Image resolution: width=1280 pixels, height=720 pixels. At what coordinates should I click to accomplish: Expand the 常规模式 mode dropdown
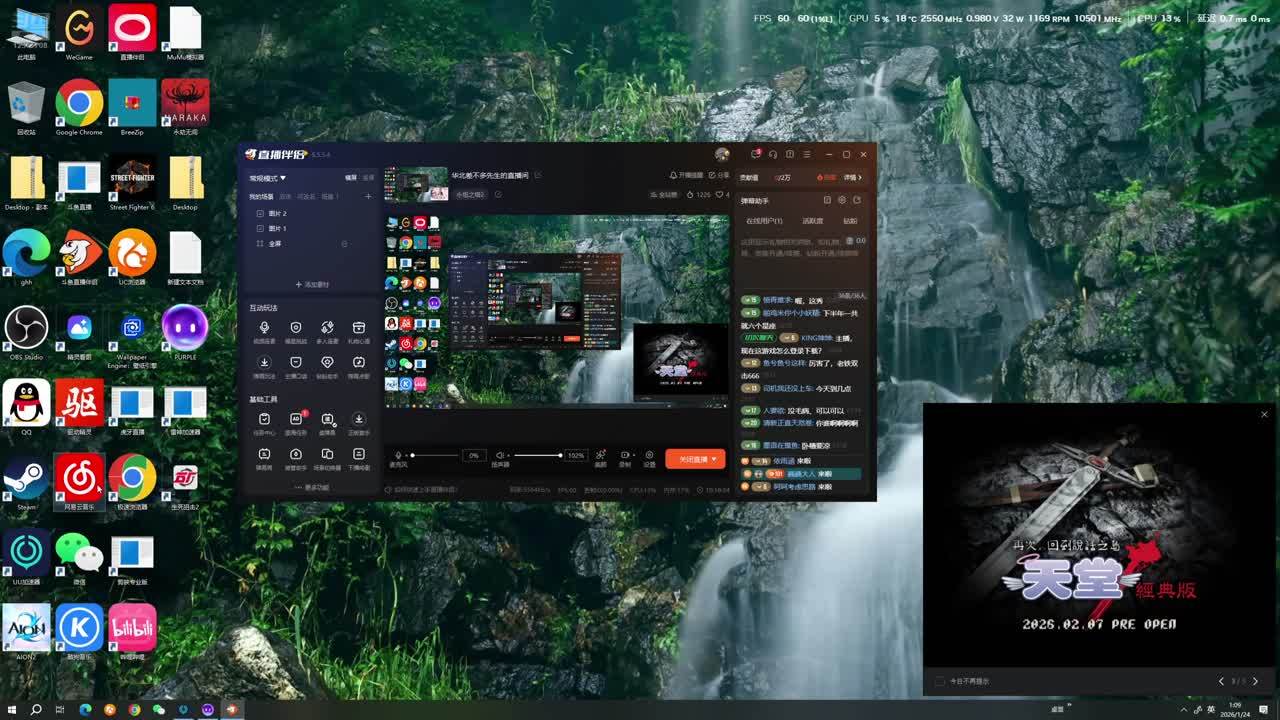click(268, 178)
